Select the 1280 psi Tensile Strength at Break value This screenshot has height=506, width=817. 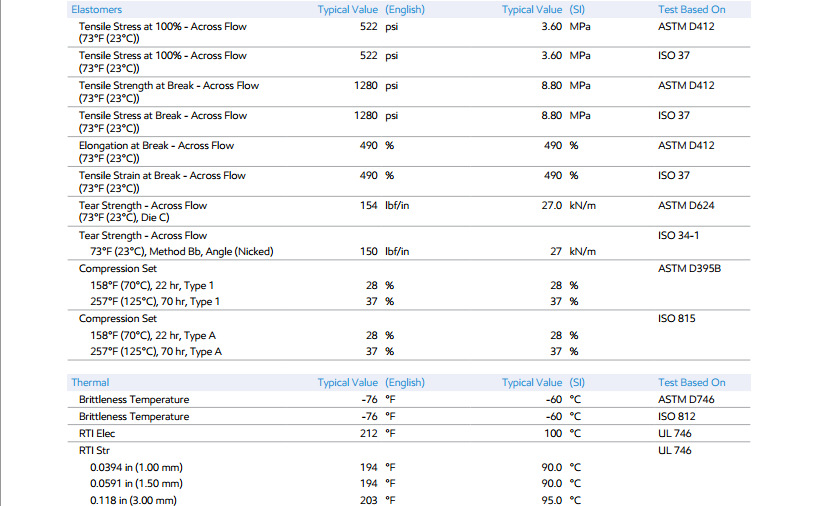376,85
